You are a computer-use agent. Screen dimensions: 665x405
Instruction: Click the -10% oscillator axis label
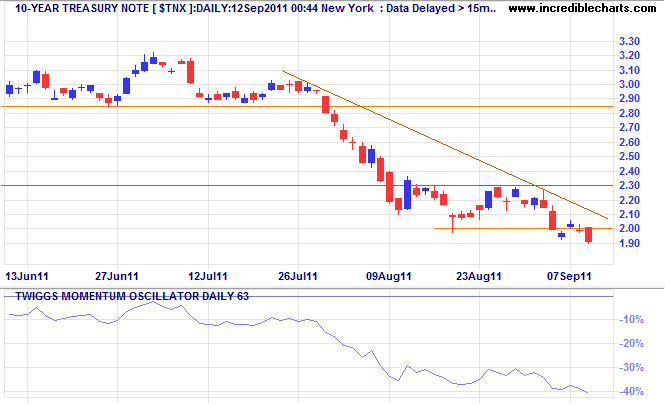tap(631, 319)
